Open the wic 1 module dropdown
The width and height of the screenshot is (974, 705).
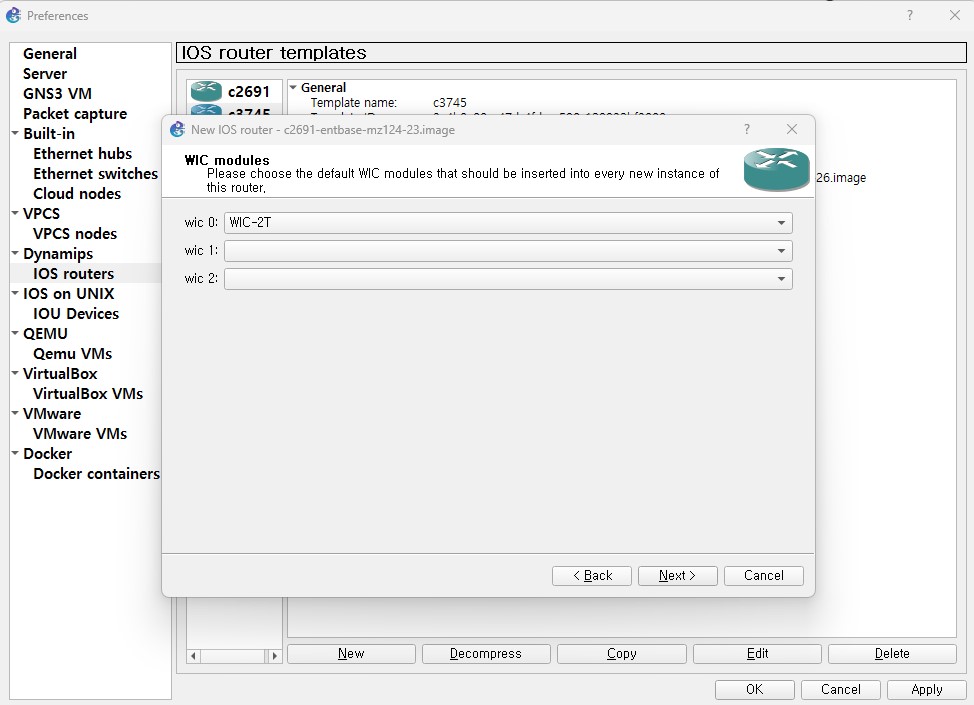[x=508, y=251]
